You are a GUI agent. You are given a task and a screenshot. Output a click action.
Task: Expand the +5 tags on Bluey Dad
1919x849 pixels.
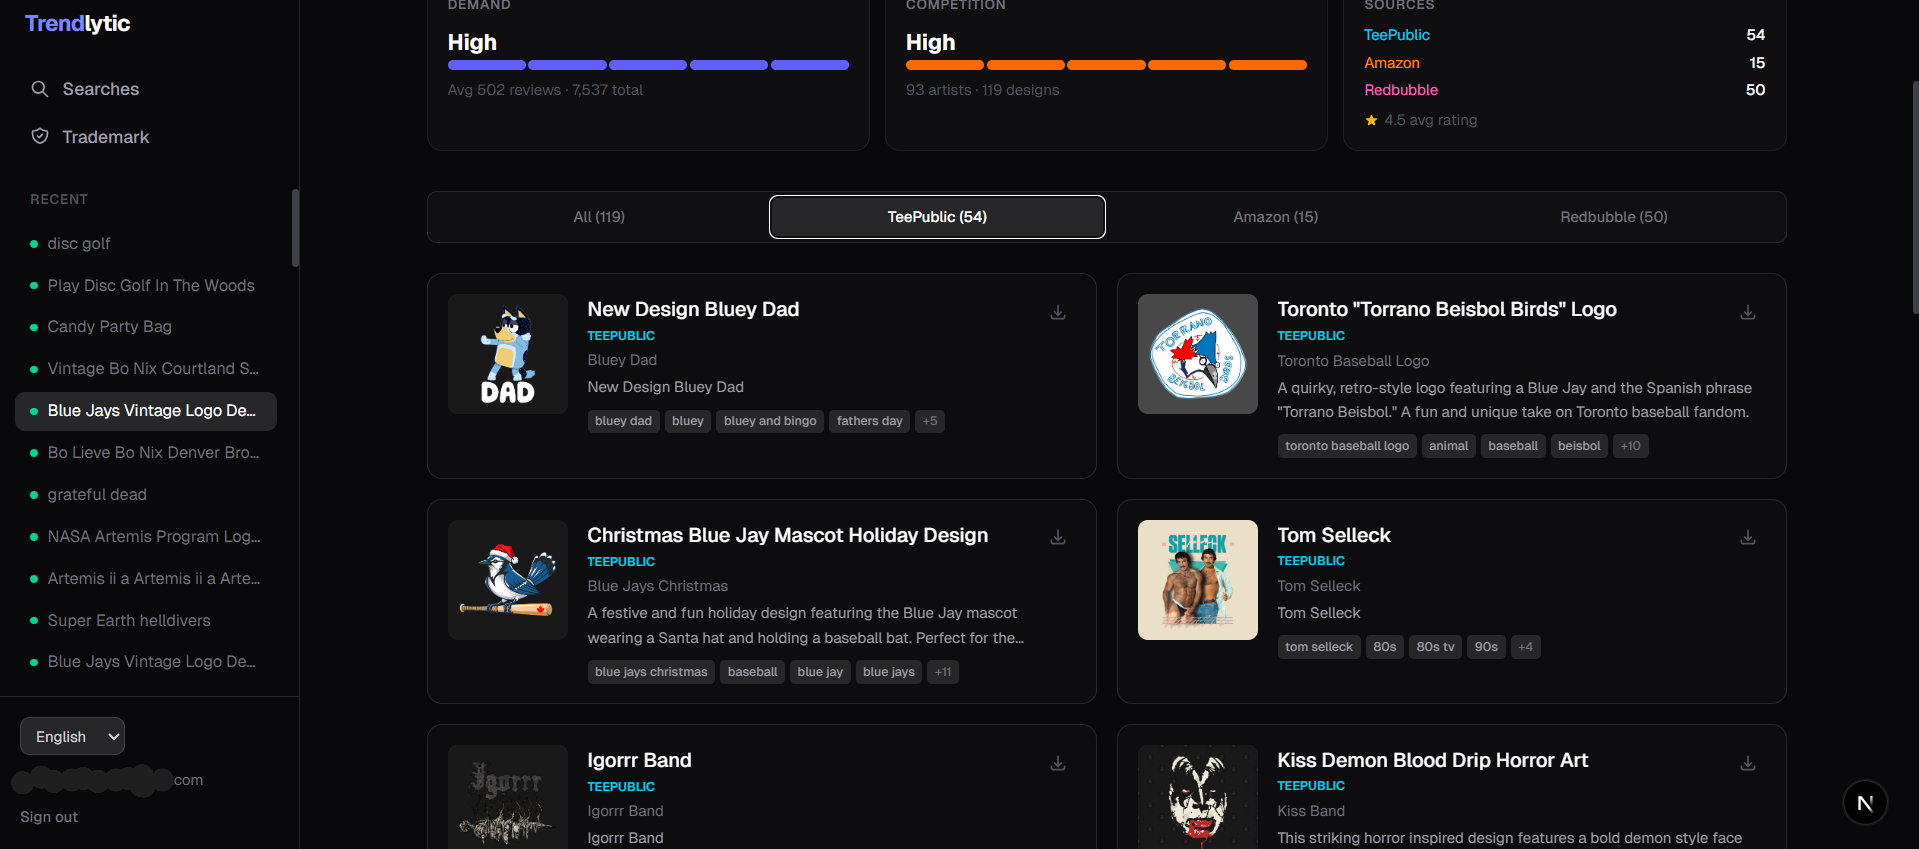[x=930, y=421]
